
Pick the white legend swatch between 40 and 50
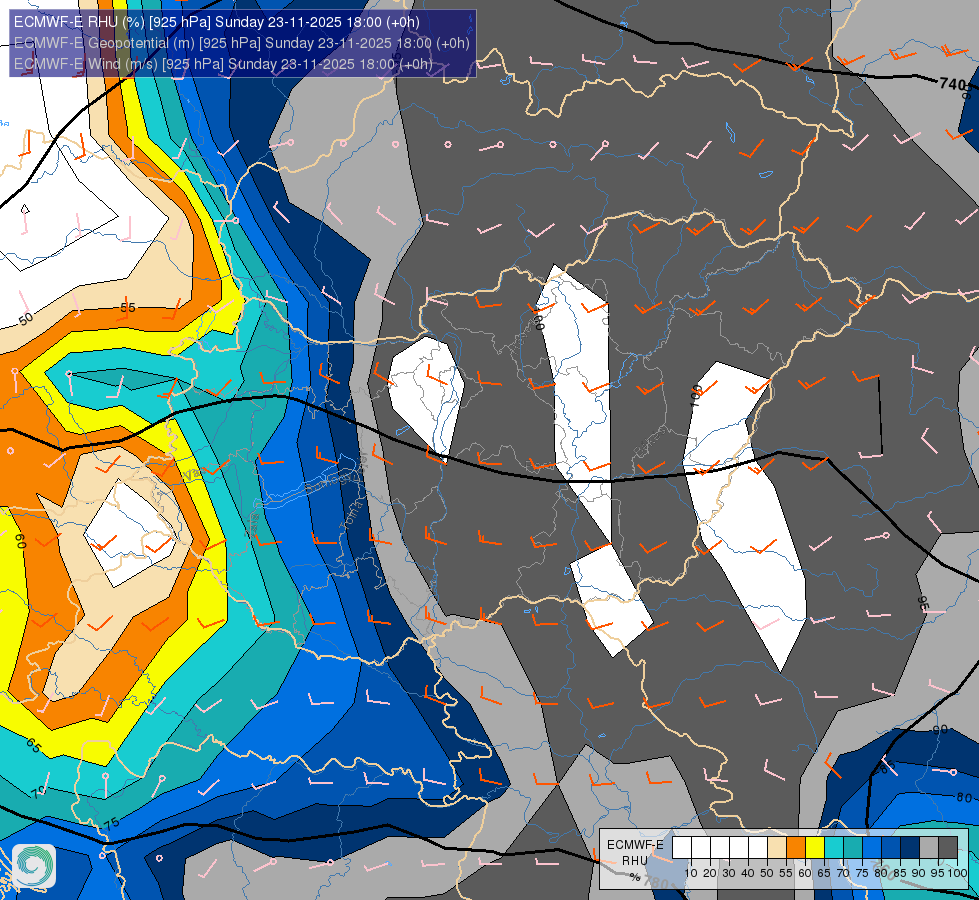coord(758,847)
